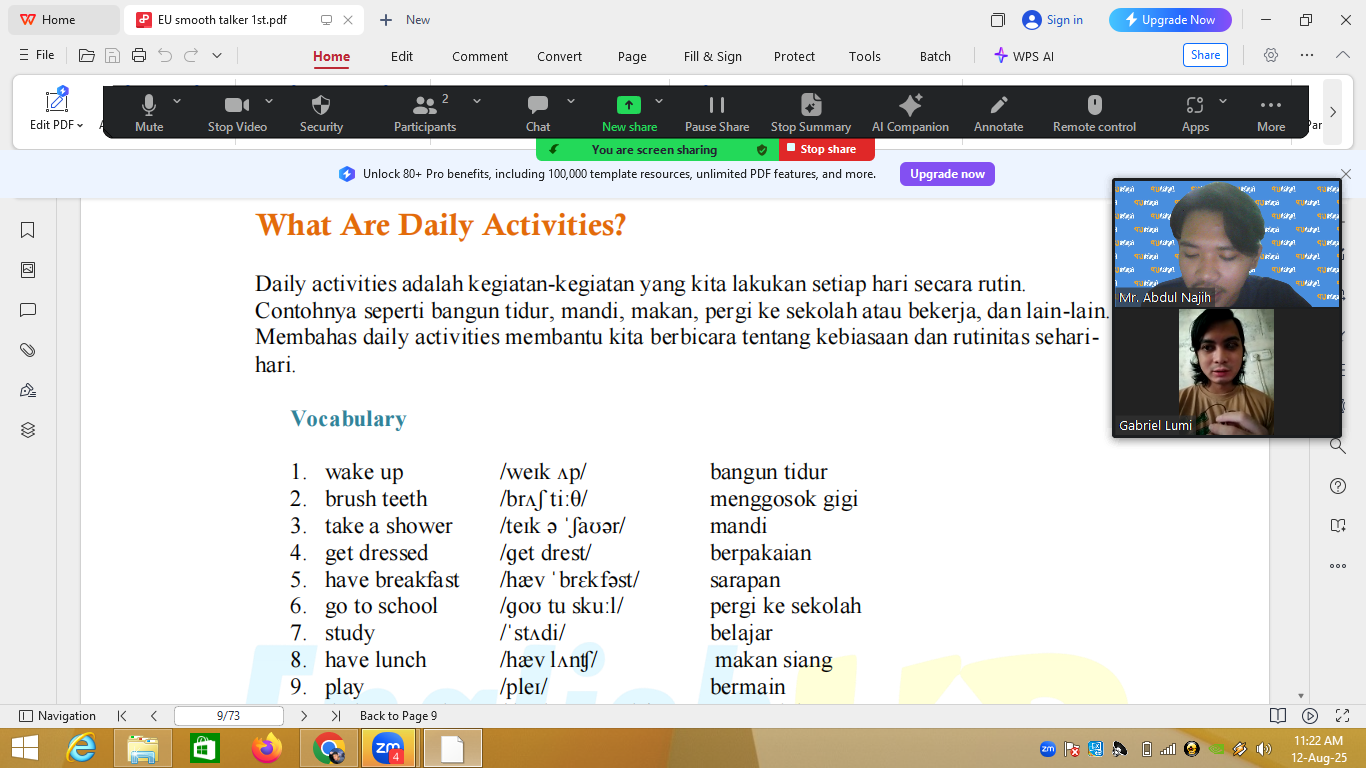This screenshot has width=1366, height=768.
Task: Open the signature panel in left sidebar
Action: click(x=28, y=390)
